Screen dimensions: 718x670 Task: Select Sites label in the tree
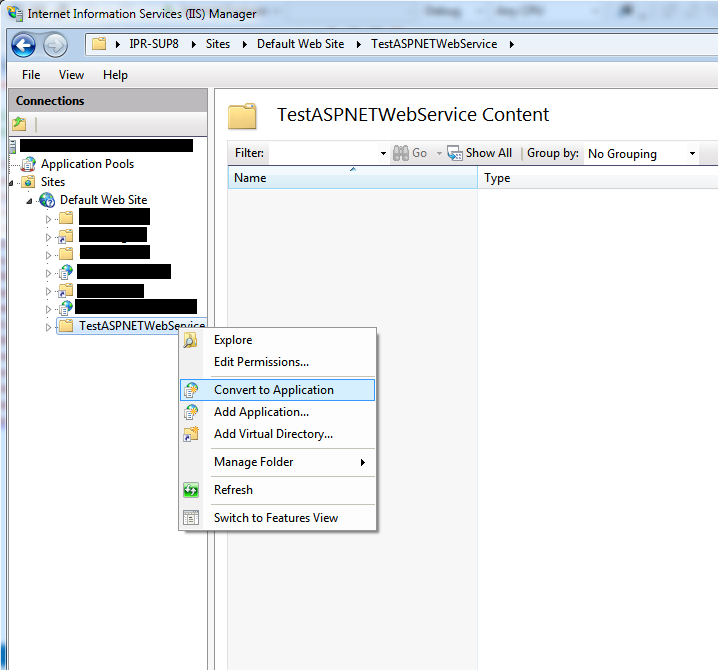pos(53,182)
